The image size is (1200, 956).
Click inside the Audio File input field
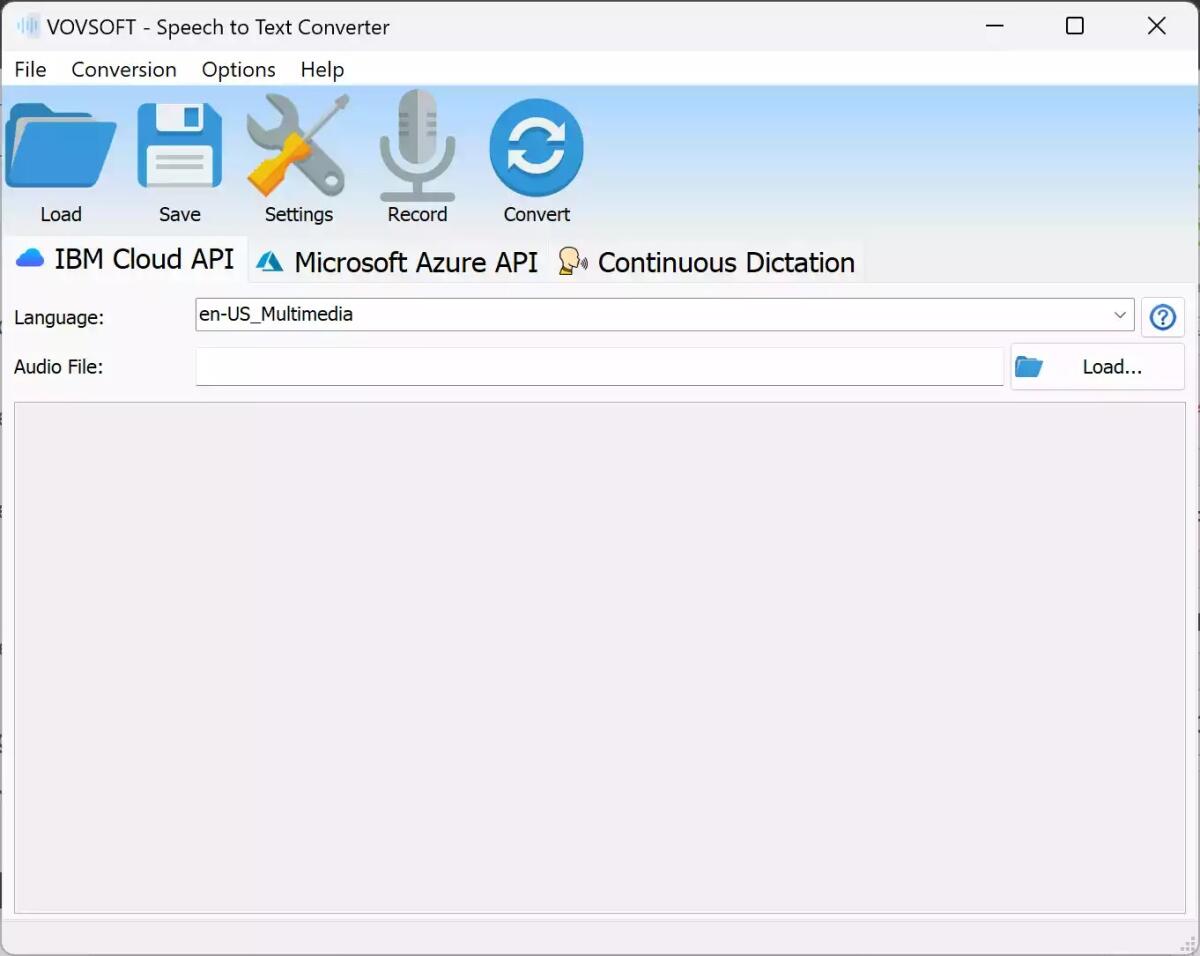coord(598,366)
